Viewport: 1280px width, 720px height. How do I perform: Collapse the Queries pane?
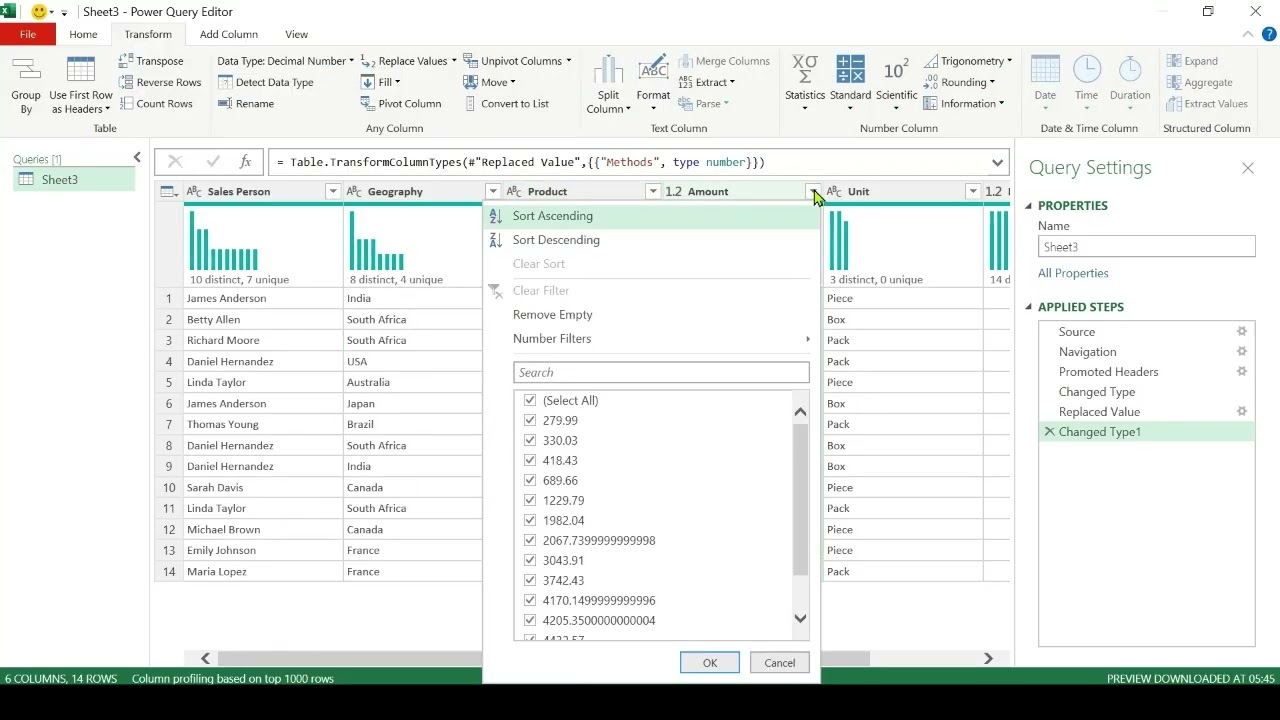point(137,157)
